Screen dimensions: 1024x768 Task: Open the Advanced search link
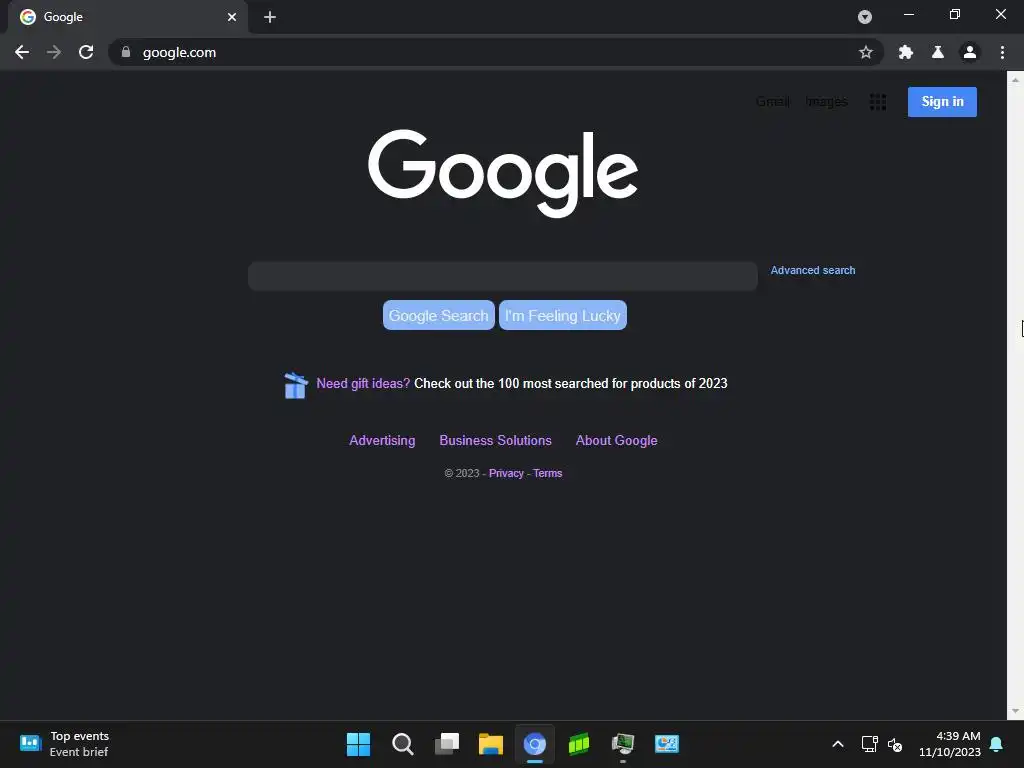pyautogui.click(x=812, y=270)
